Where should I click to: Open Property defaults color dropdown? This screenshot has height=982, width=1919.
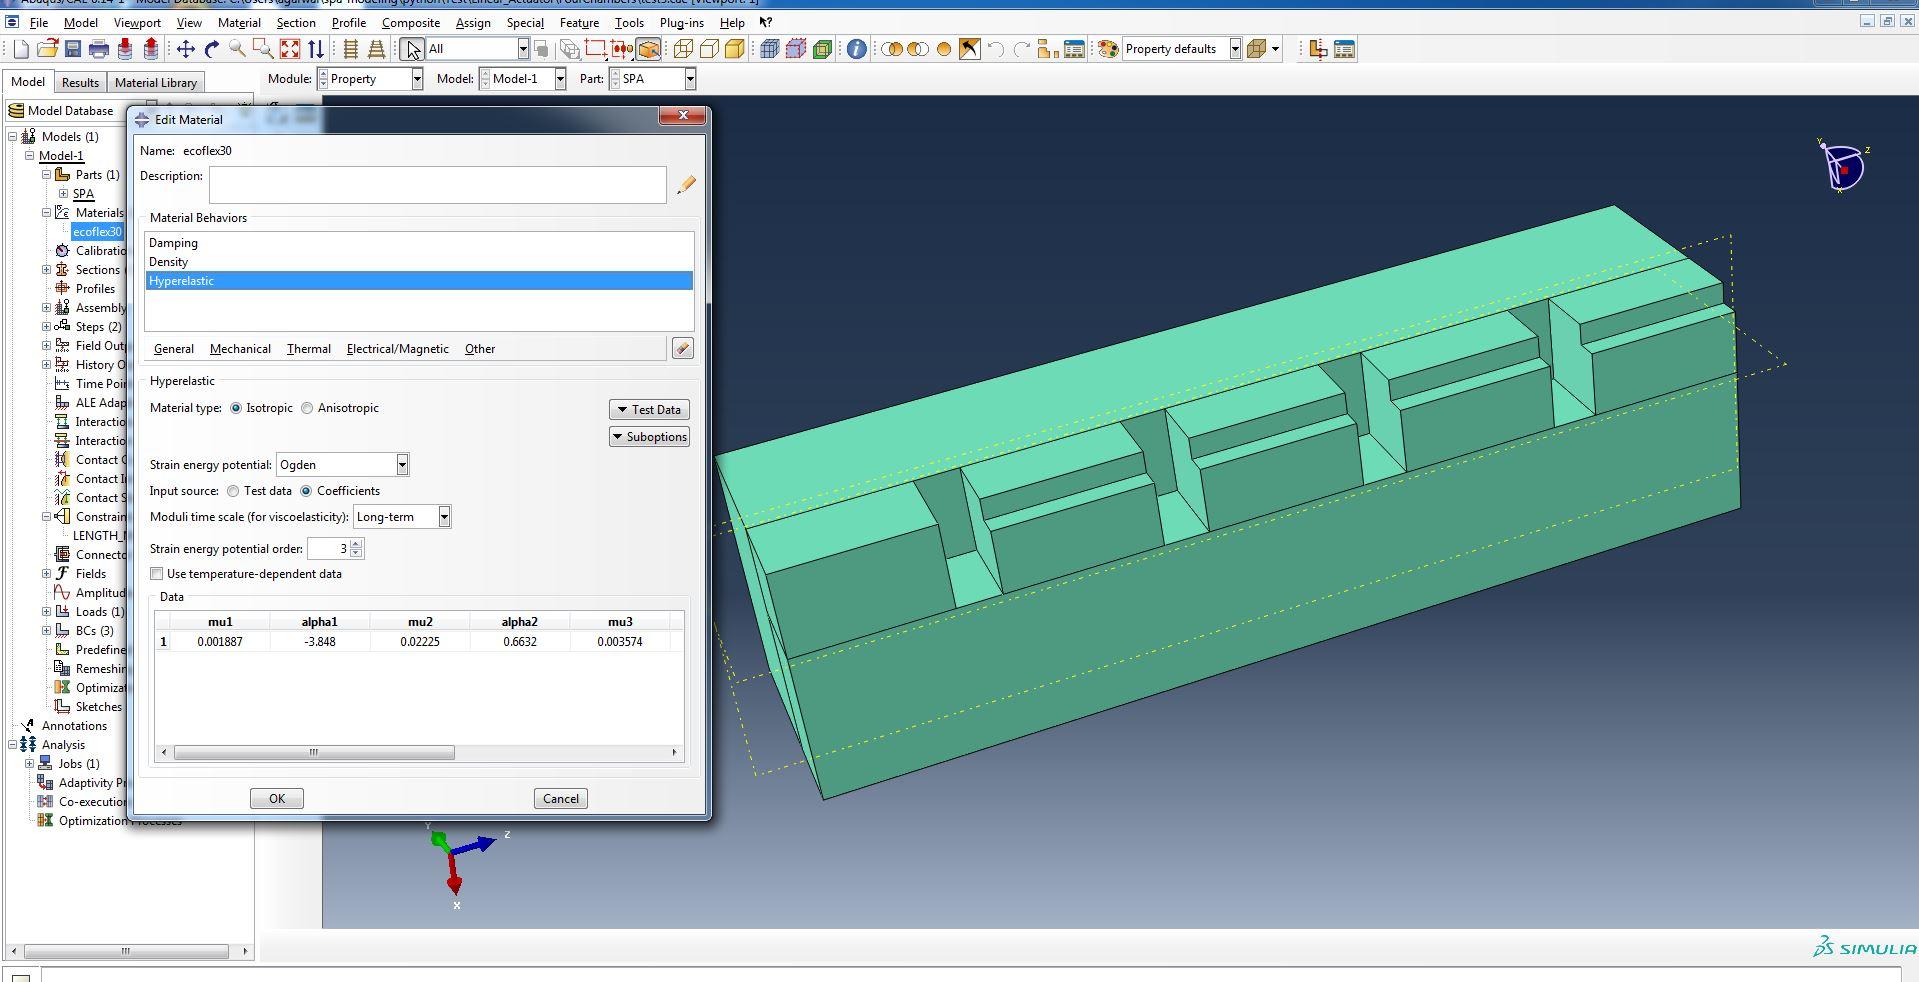pos(1235,49)
